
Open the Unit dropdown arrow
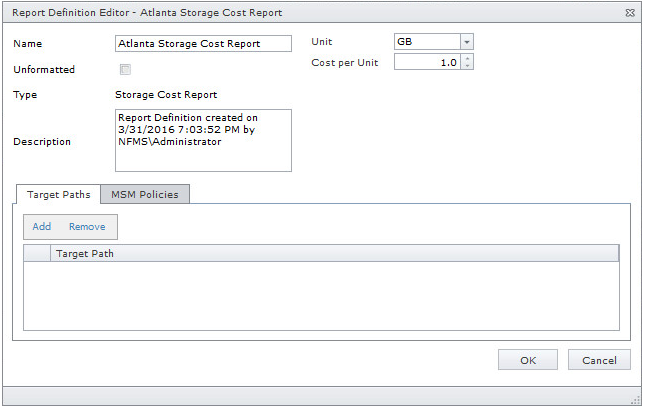pos(466,42)
